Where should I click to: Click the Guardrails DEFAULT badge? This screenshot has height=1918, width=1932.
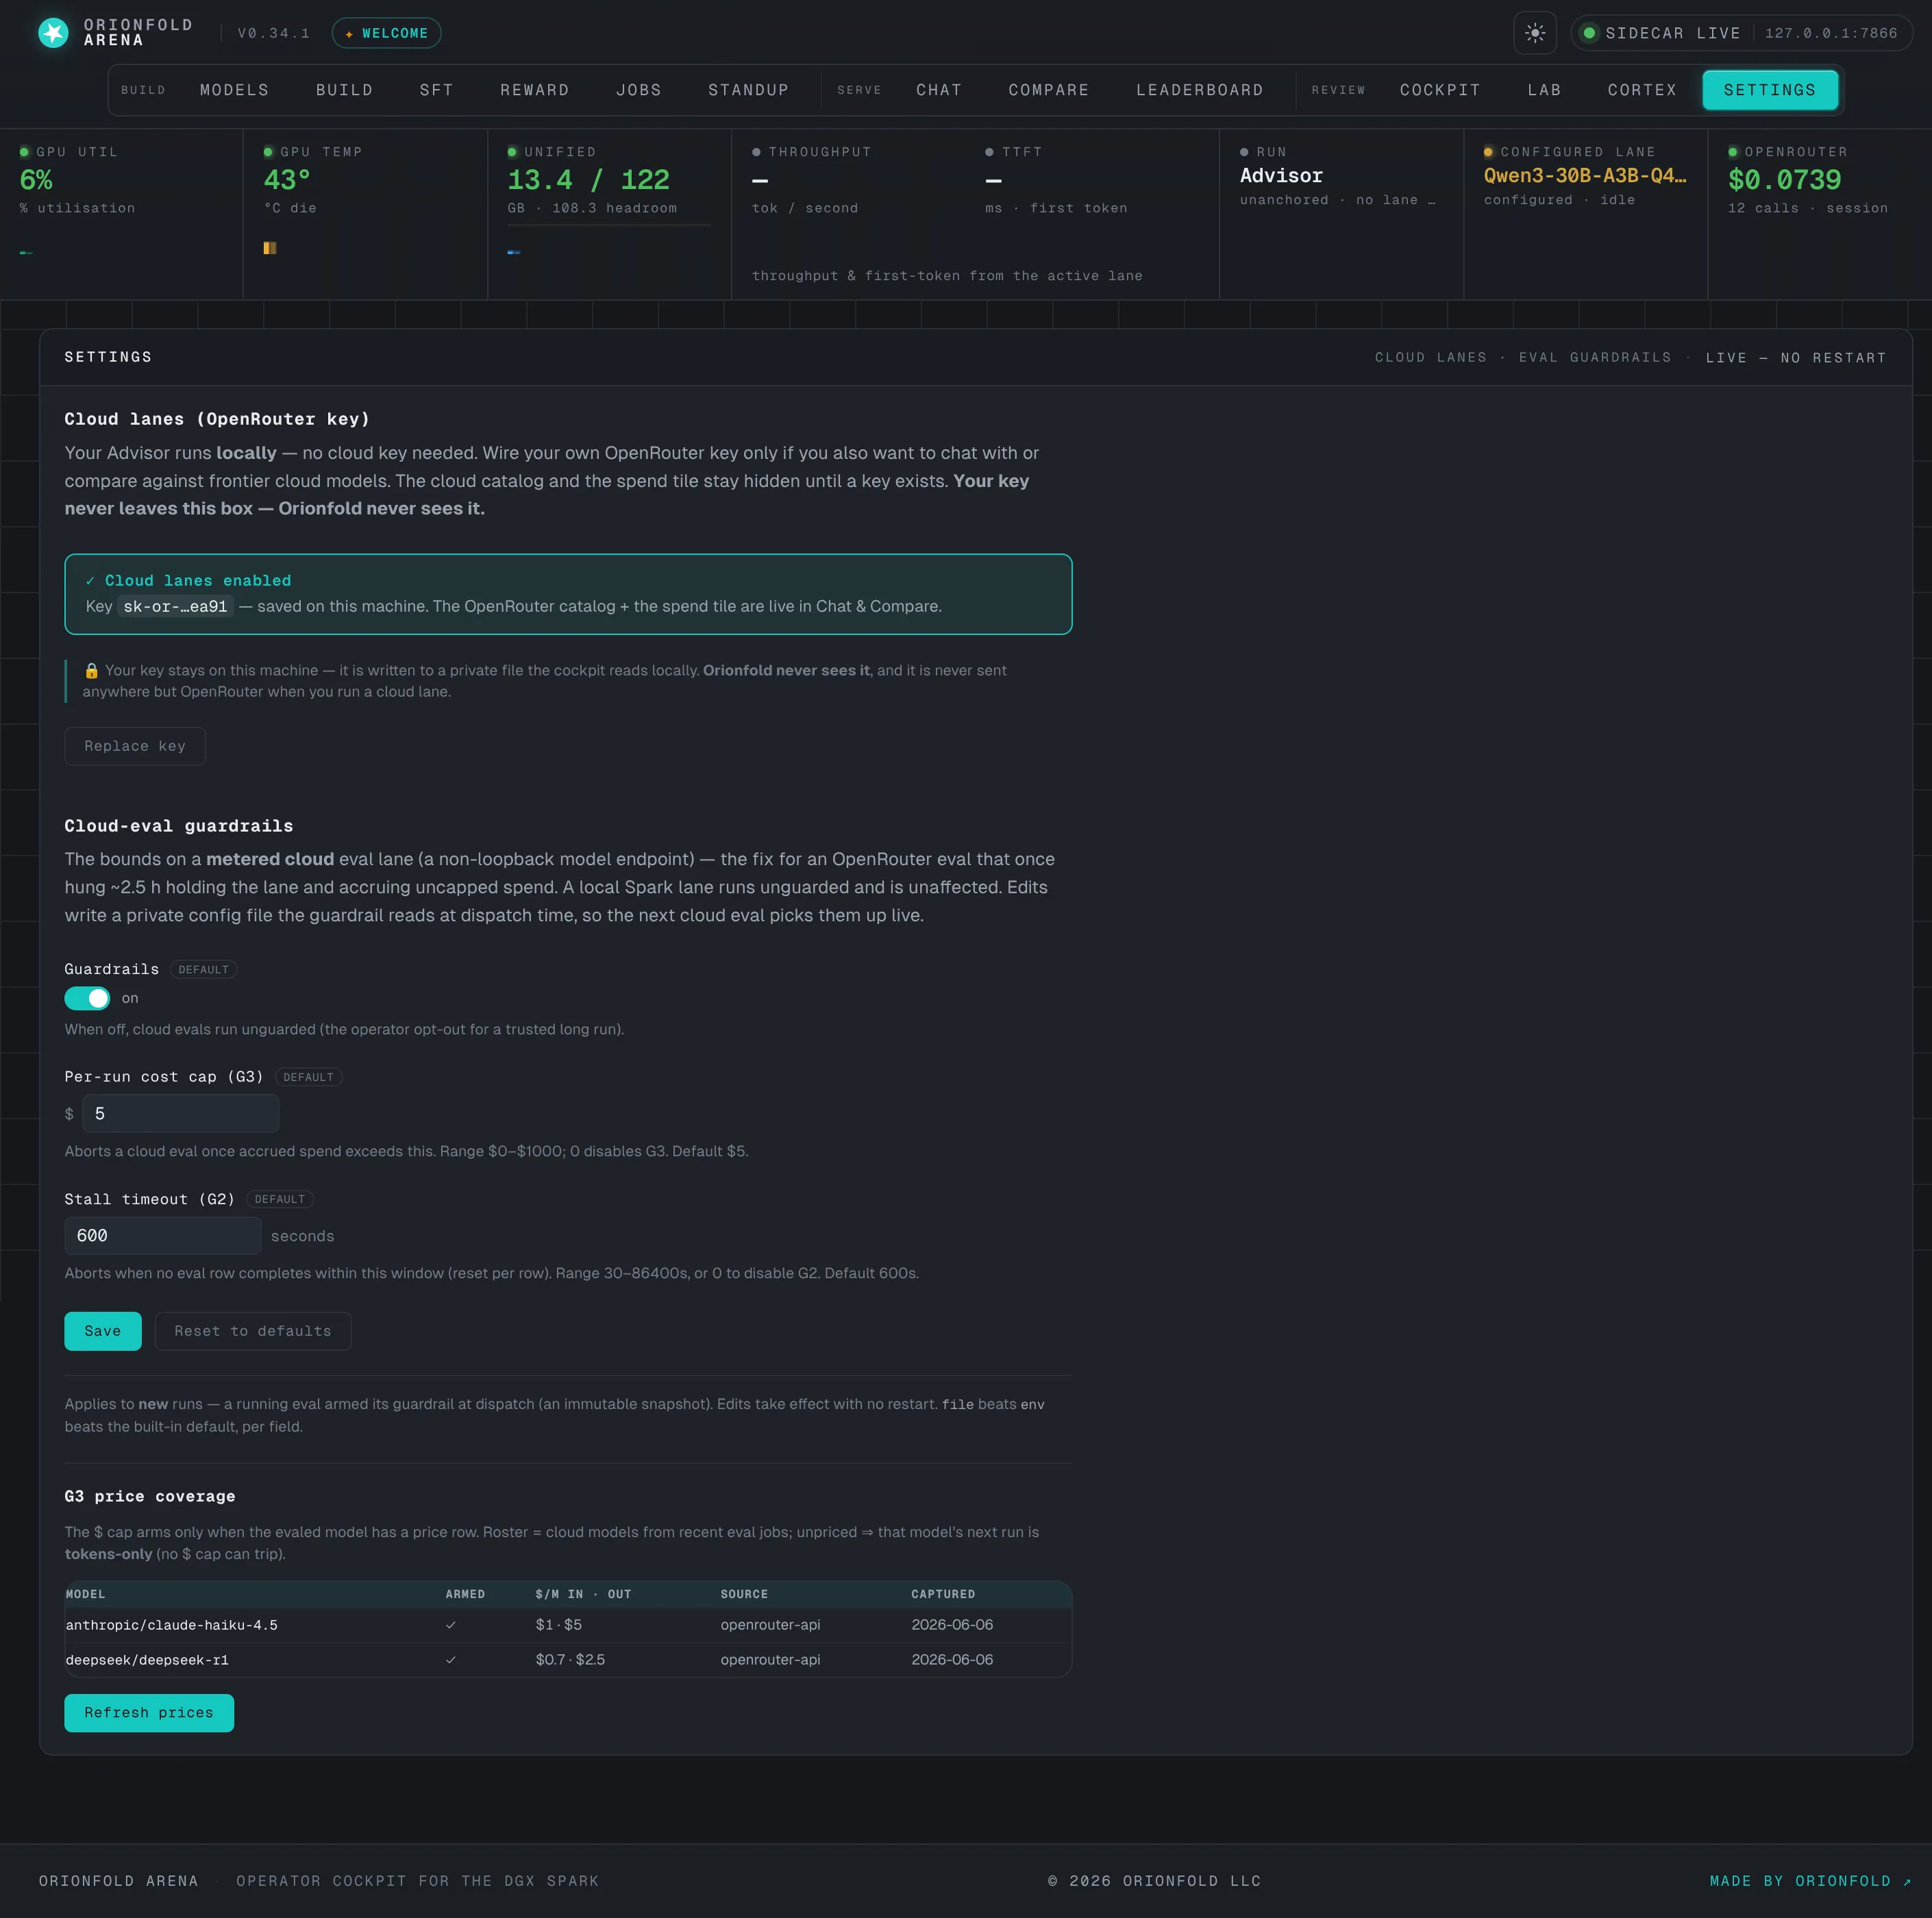click(204, 969)
